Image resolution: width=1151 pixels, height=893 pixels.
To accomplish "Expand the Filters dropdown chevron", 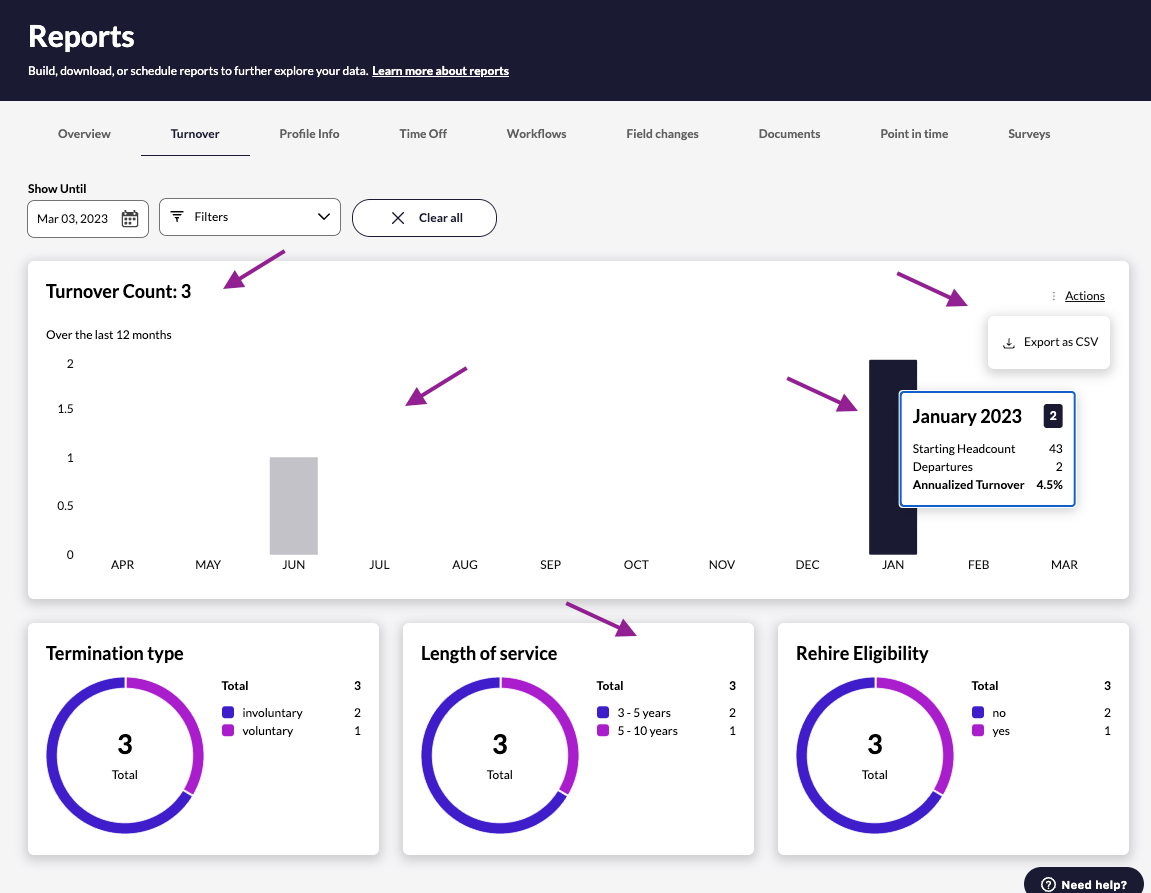I will coord(323,216).
